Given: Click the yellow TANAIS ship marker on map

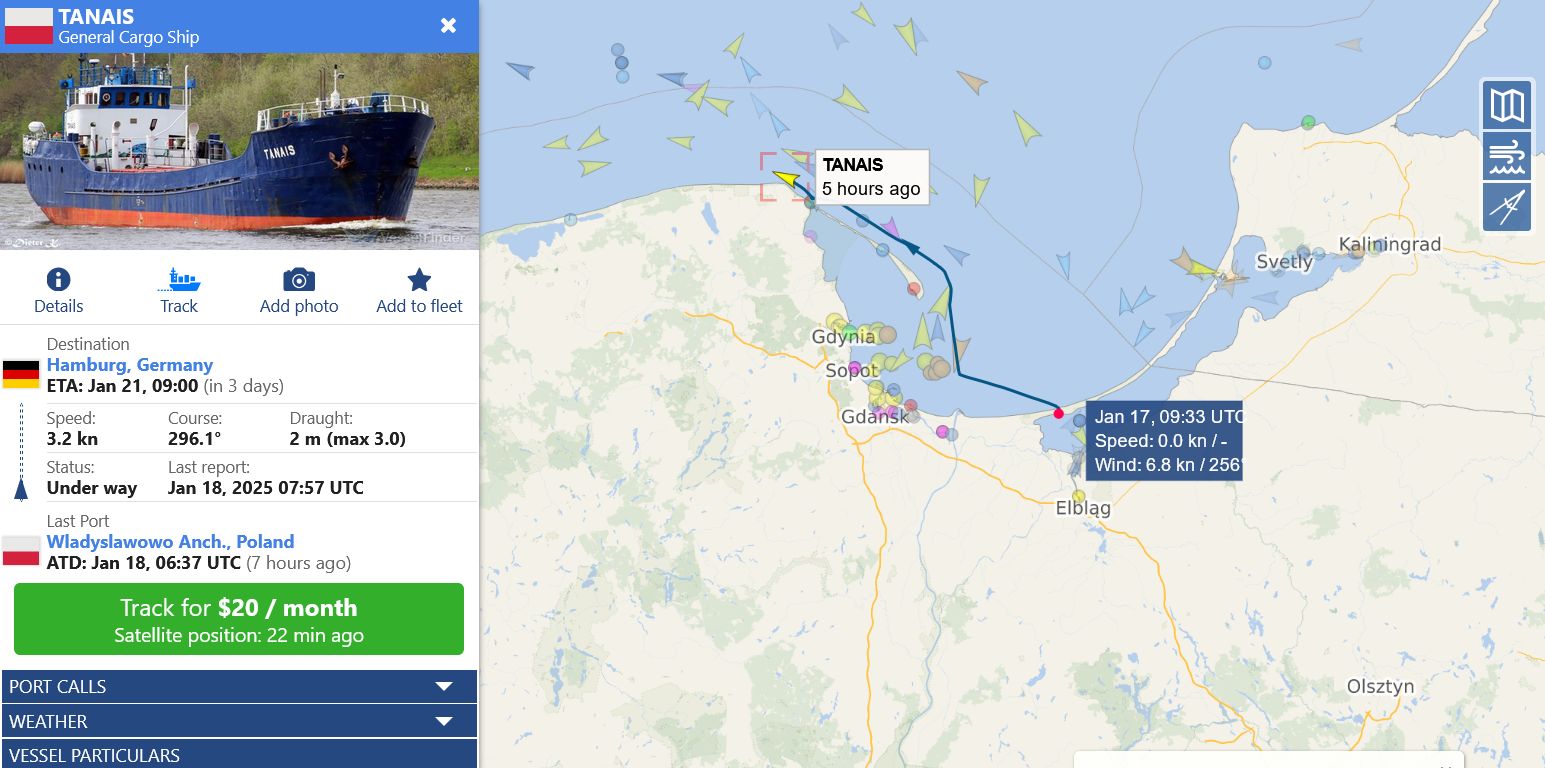Looking at the screenshot, I should point(786,179).
